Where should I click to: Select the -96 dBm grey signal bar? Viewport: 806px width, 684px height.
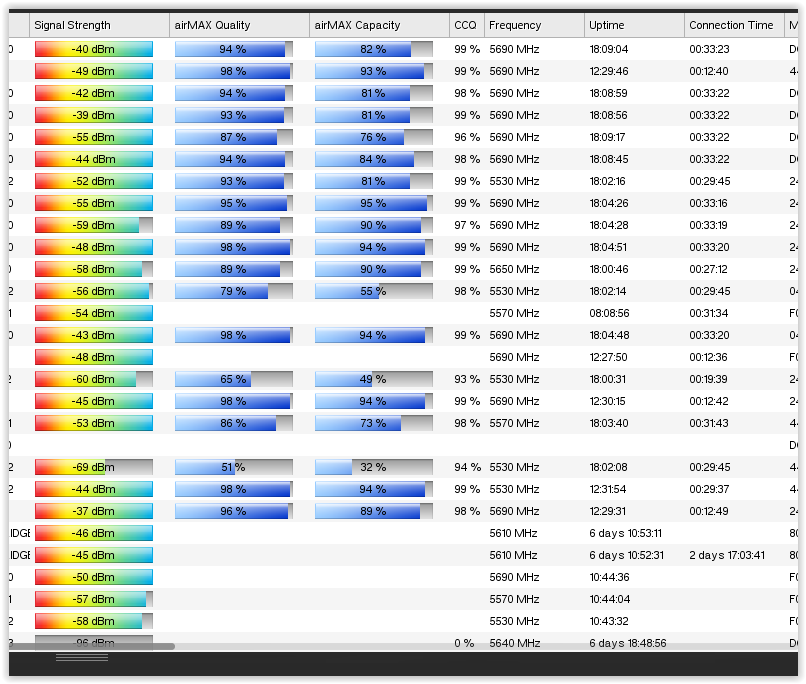pyautogui.click(x=94, y=642)
